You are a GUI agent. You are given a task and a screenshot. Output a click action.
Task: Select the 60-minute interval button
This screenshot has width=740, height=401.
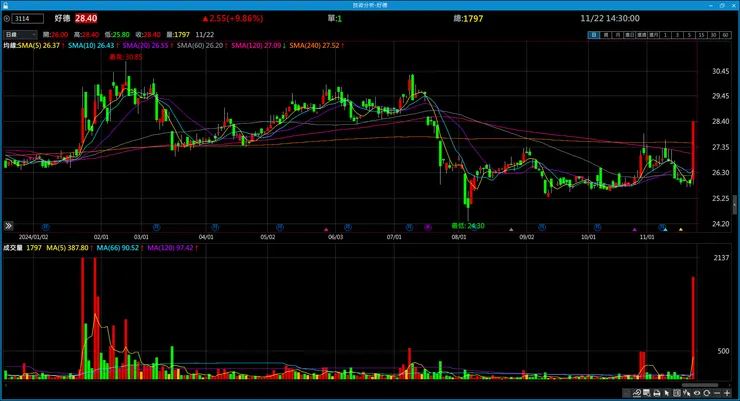pyautogui.click(x=725, y=35)
